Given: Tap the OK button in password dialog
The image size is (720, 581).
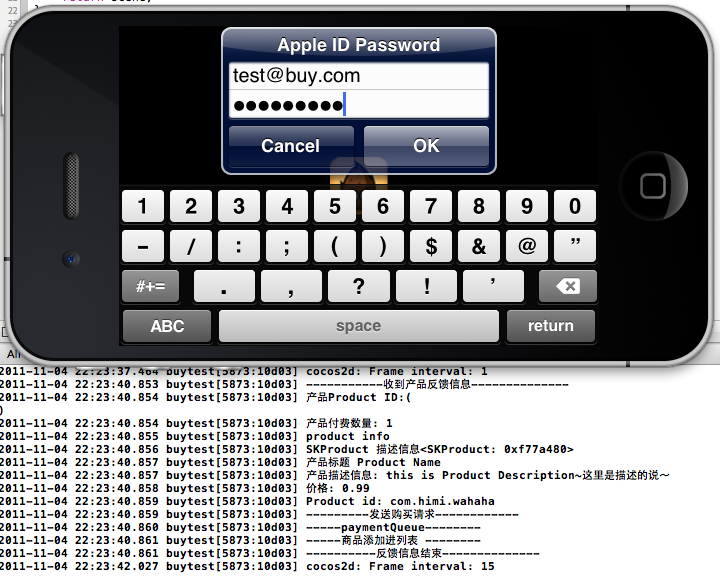Looking at the screenshot, I should tap(426, 146).
